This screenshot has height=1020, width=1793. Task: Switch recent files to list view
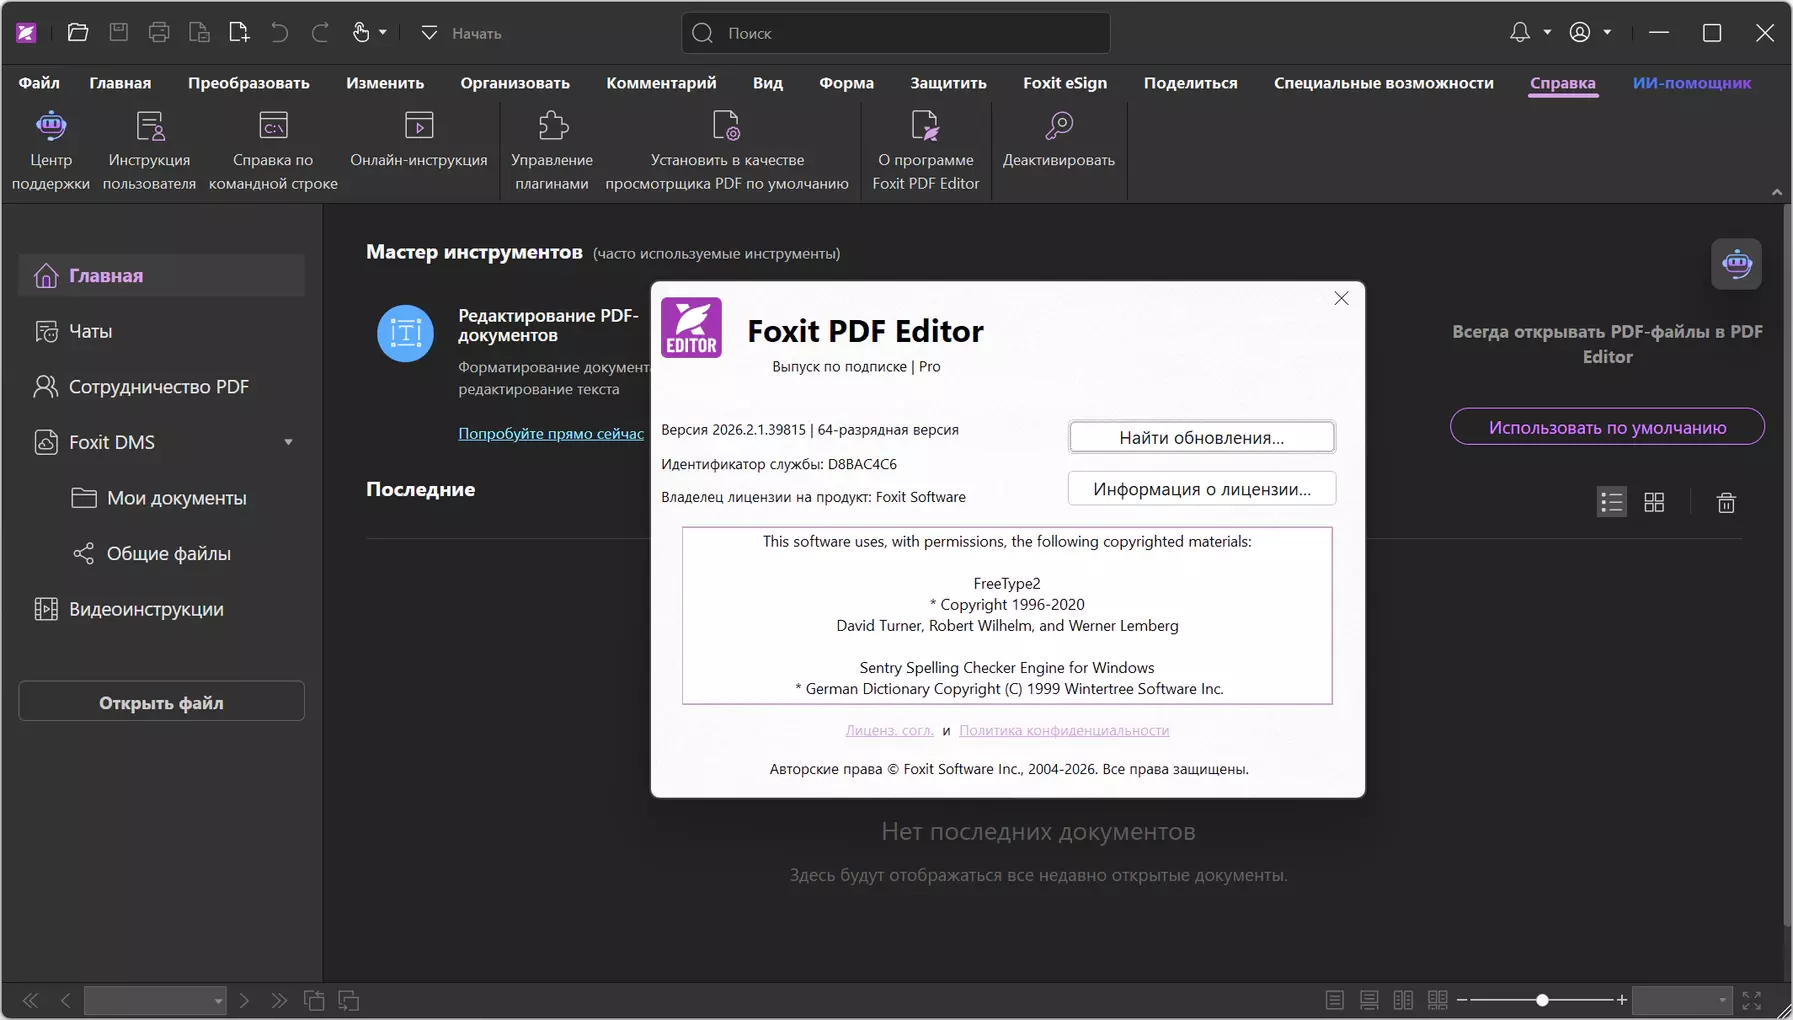[x=1612, y=502]
